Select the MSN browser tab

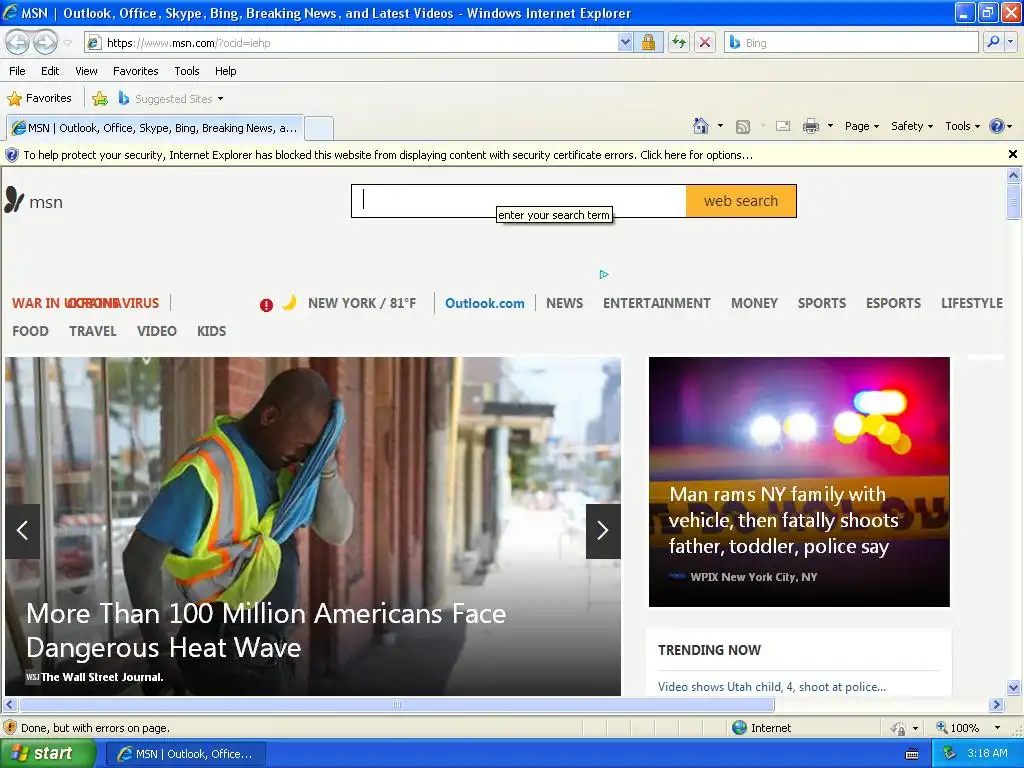click(155, 128)
